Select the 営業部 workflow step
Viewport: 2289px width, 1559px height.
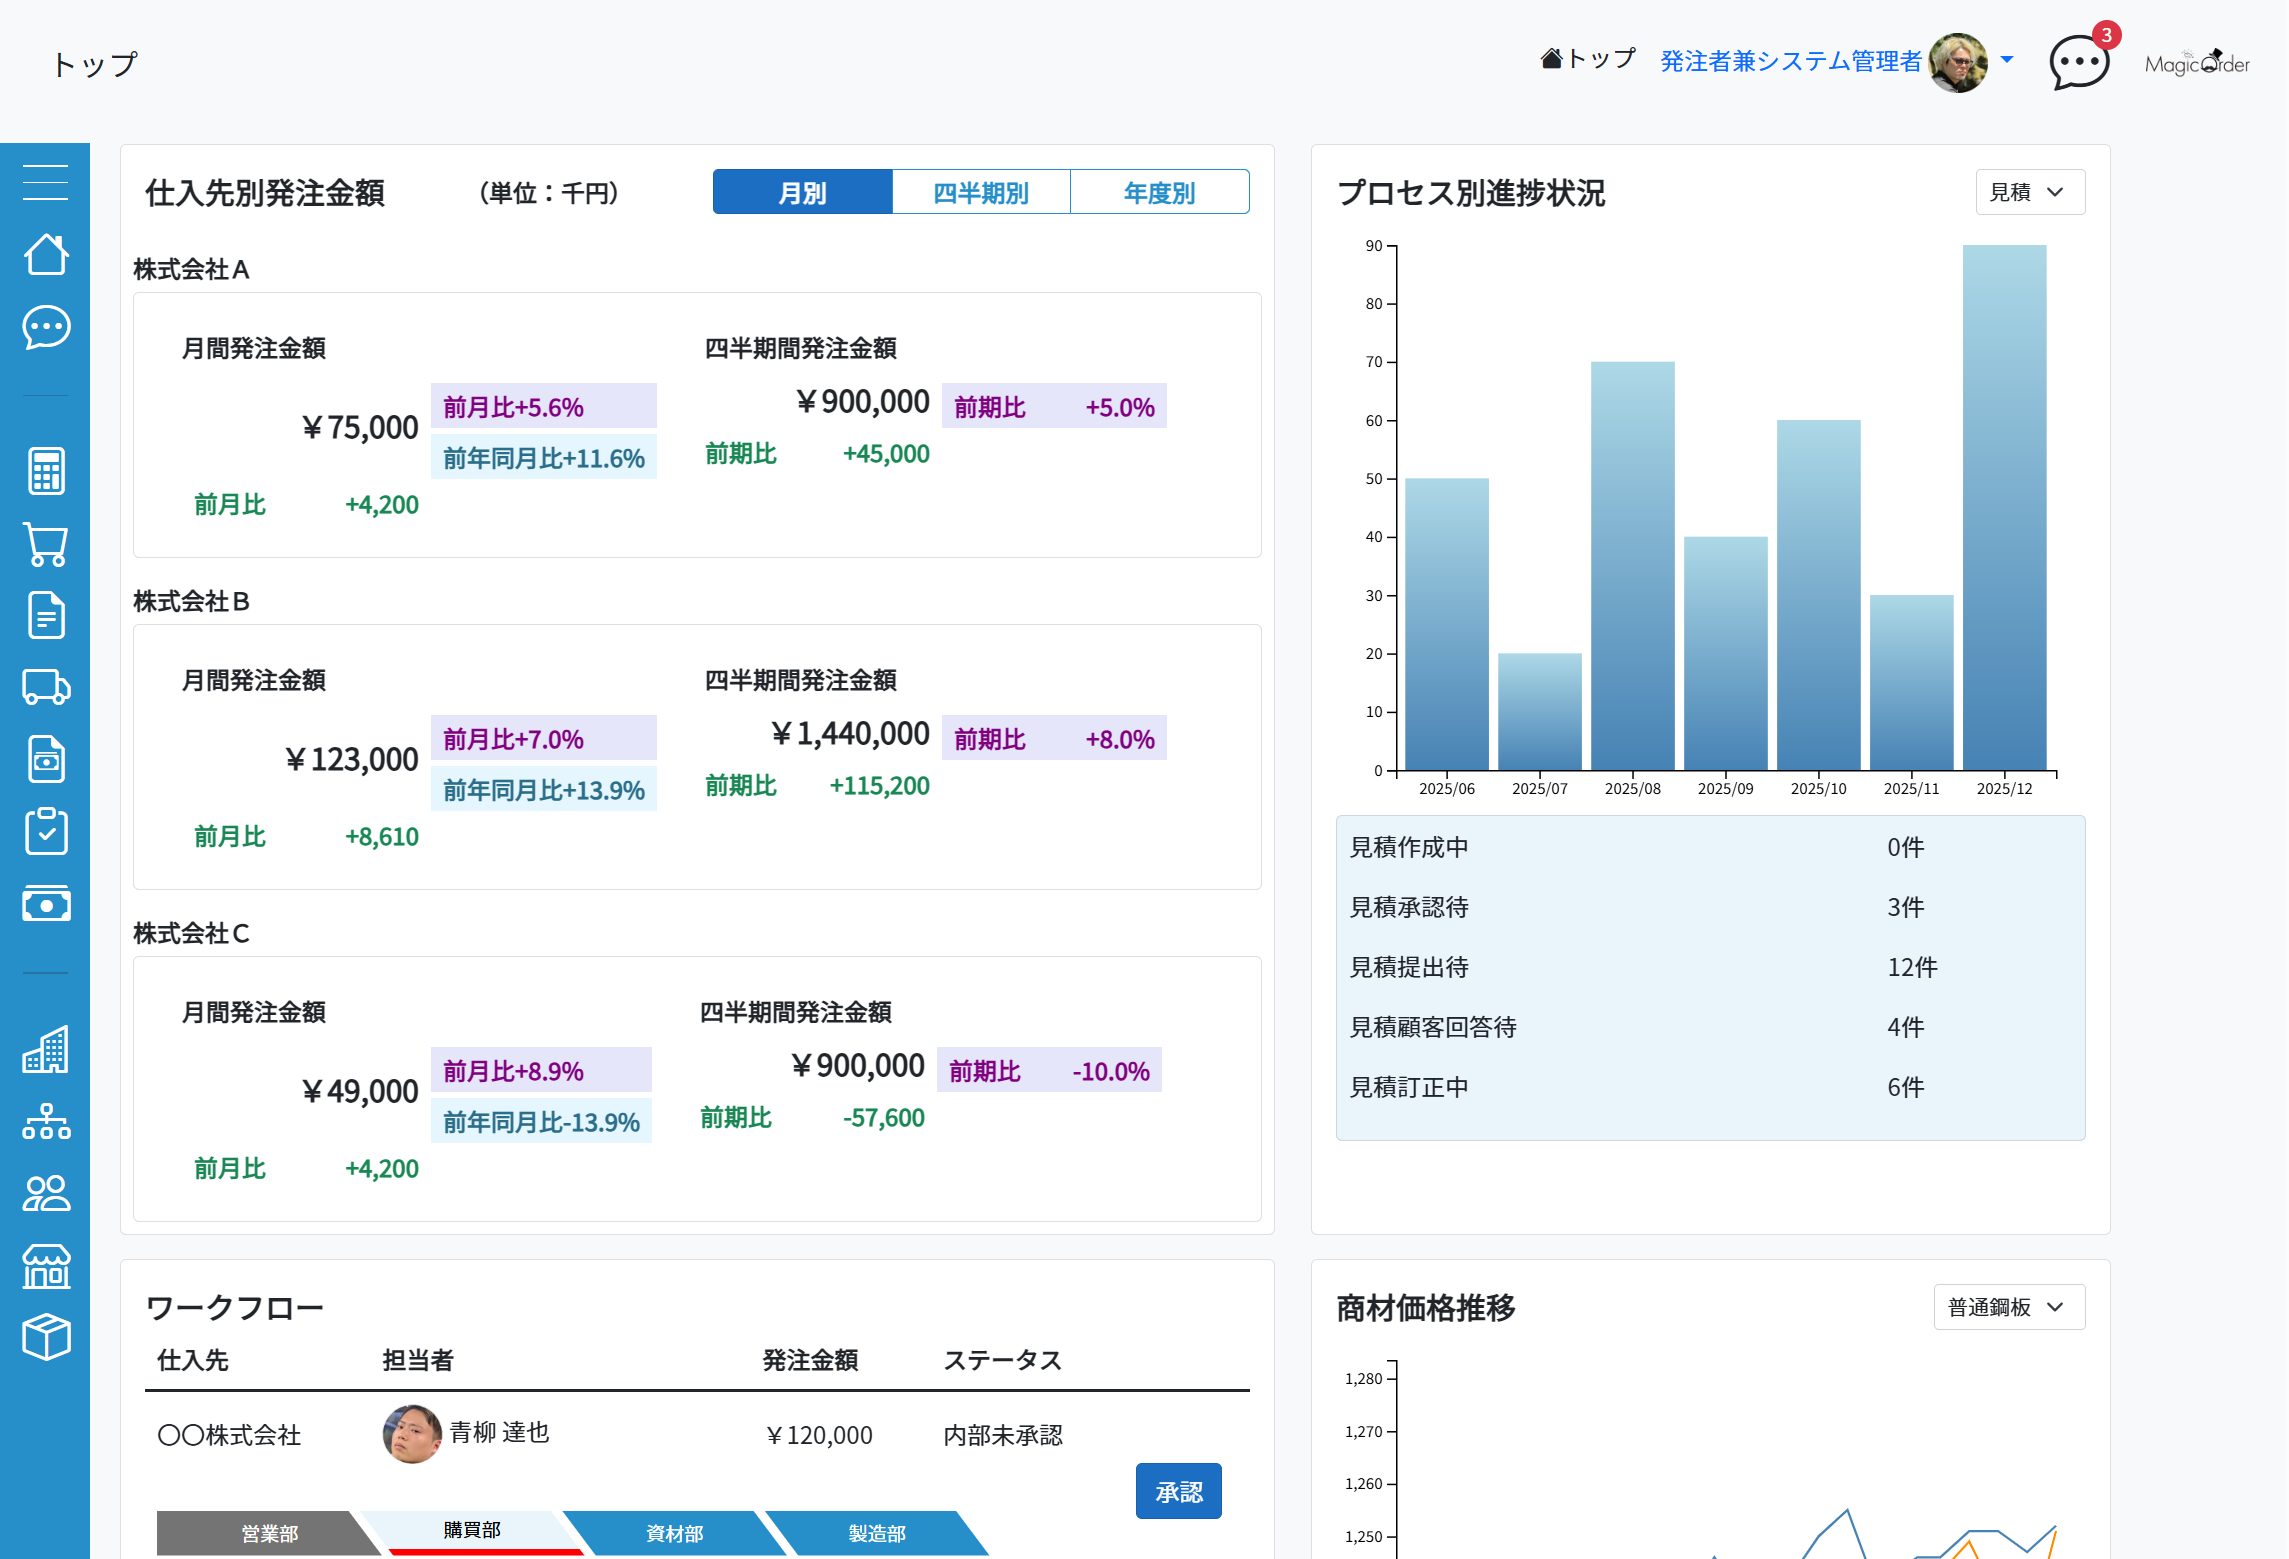coord(269,1533)
